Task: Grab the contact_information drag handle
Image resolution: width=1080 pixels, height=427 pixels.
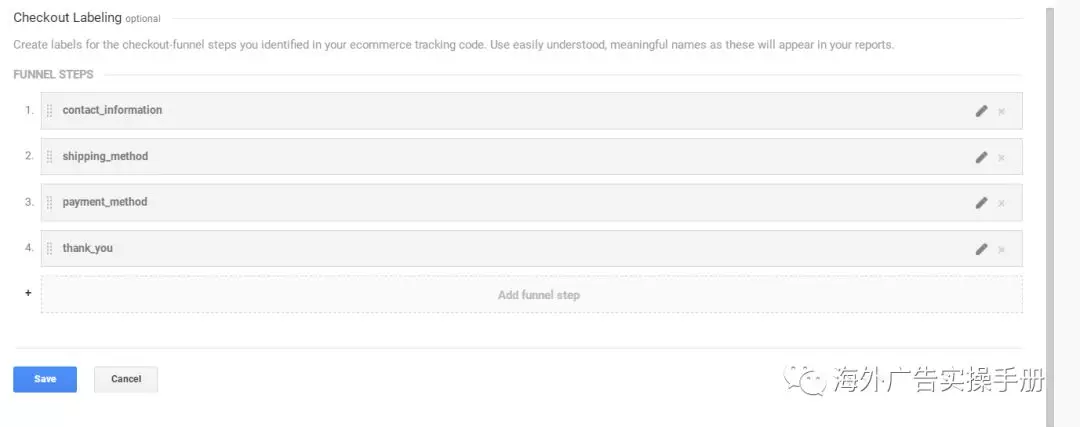Action: tap(50, 111)
